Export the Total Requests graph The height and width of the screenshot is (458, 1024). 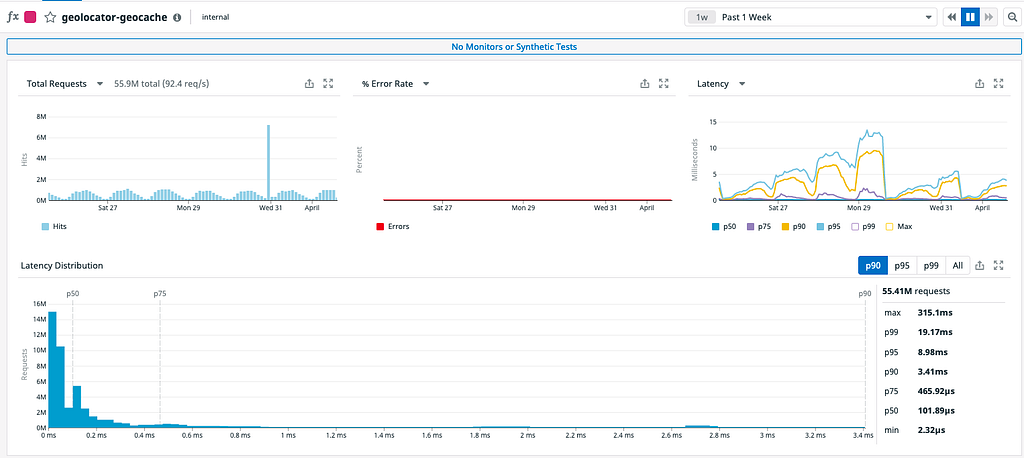tap(310, 84)
